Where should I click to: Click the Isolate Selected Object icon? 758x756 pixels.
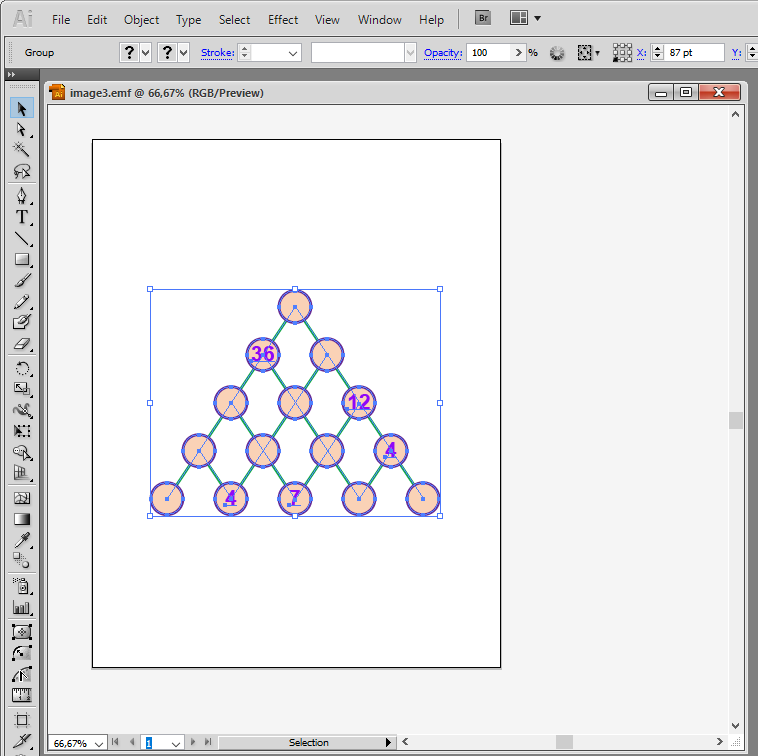(584, 53)
